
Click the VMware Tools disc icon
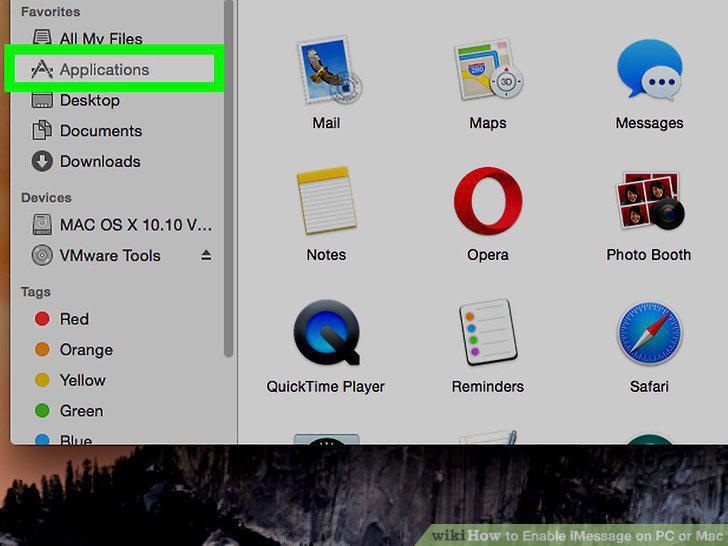(42, 255)
